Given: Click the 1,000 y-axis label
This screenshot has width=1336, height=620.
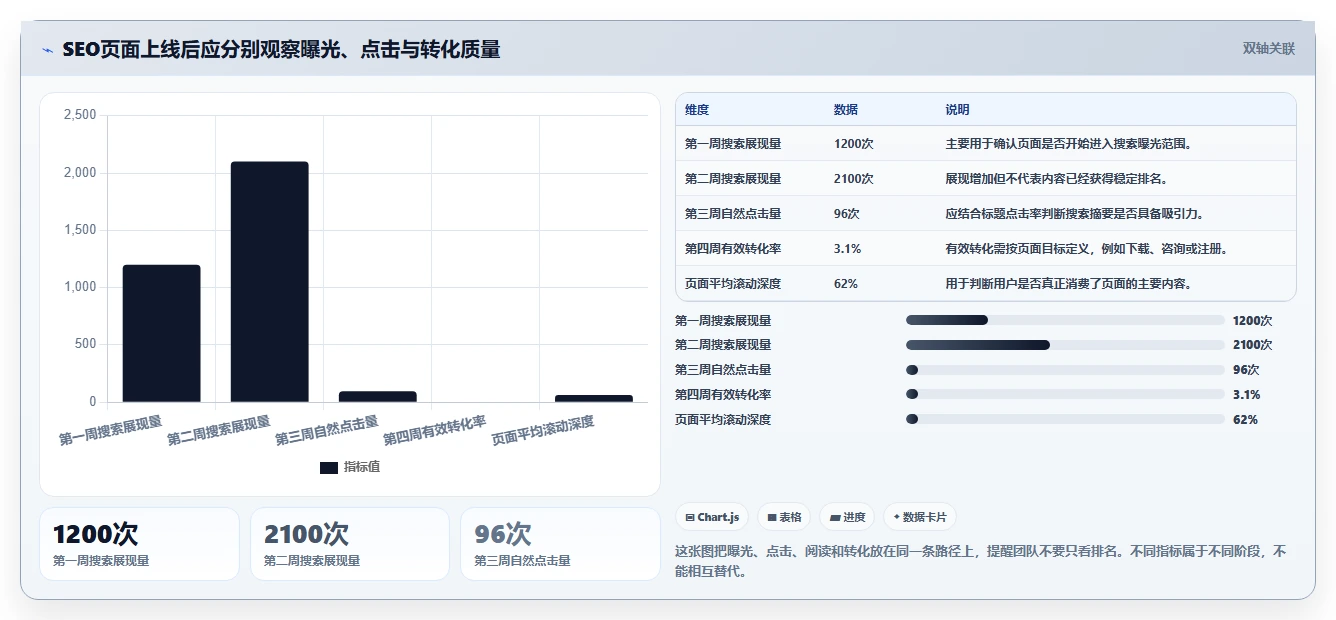Looking at the screenshot, I should 80,287.
